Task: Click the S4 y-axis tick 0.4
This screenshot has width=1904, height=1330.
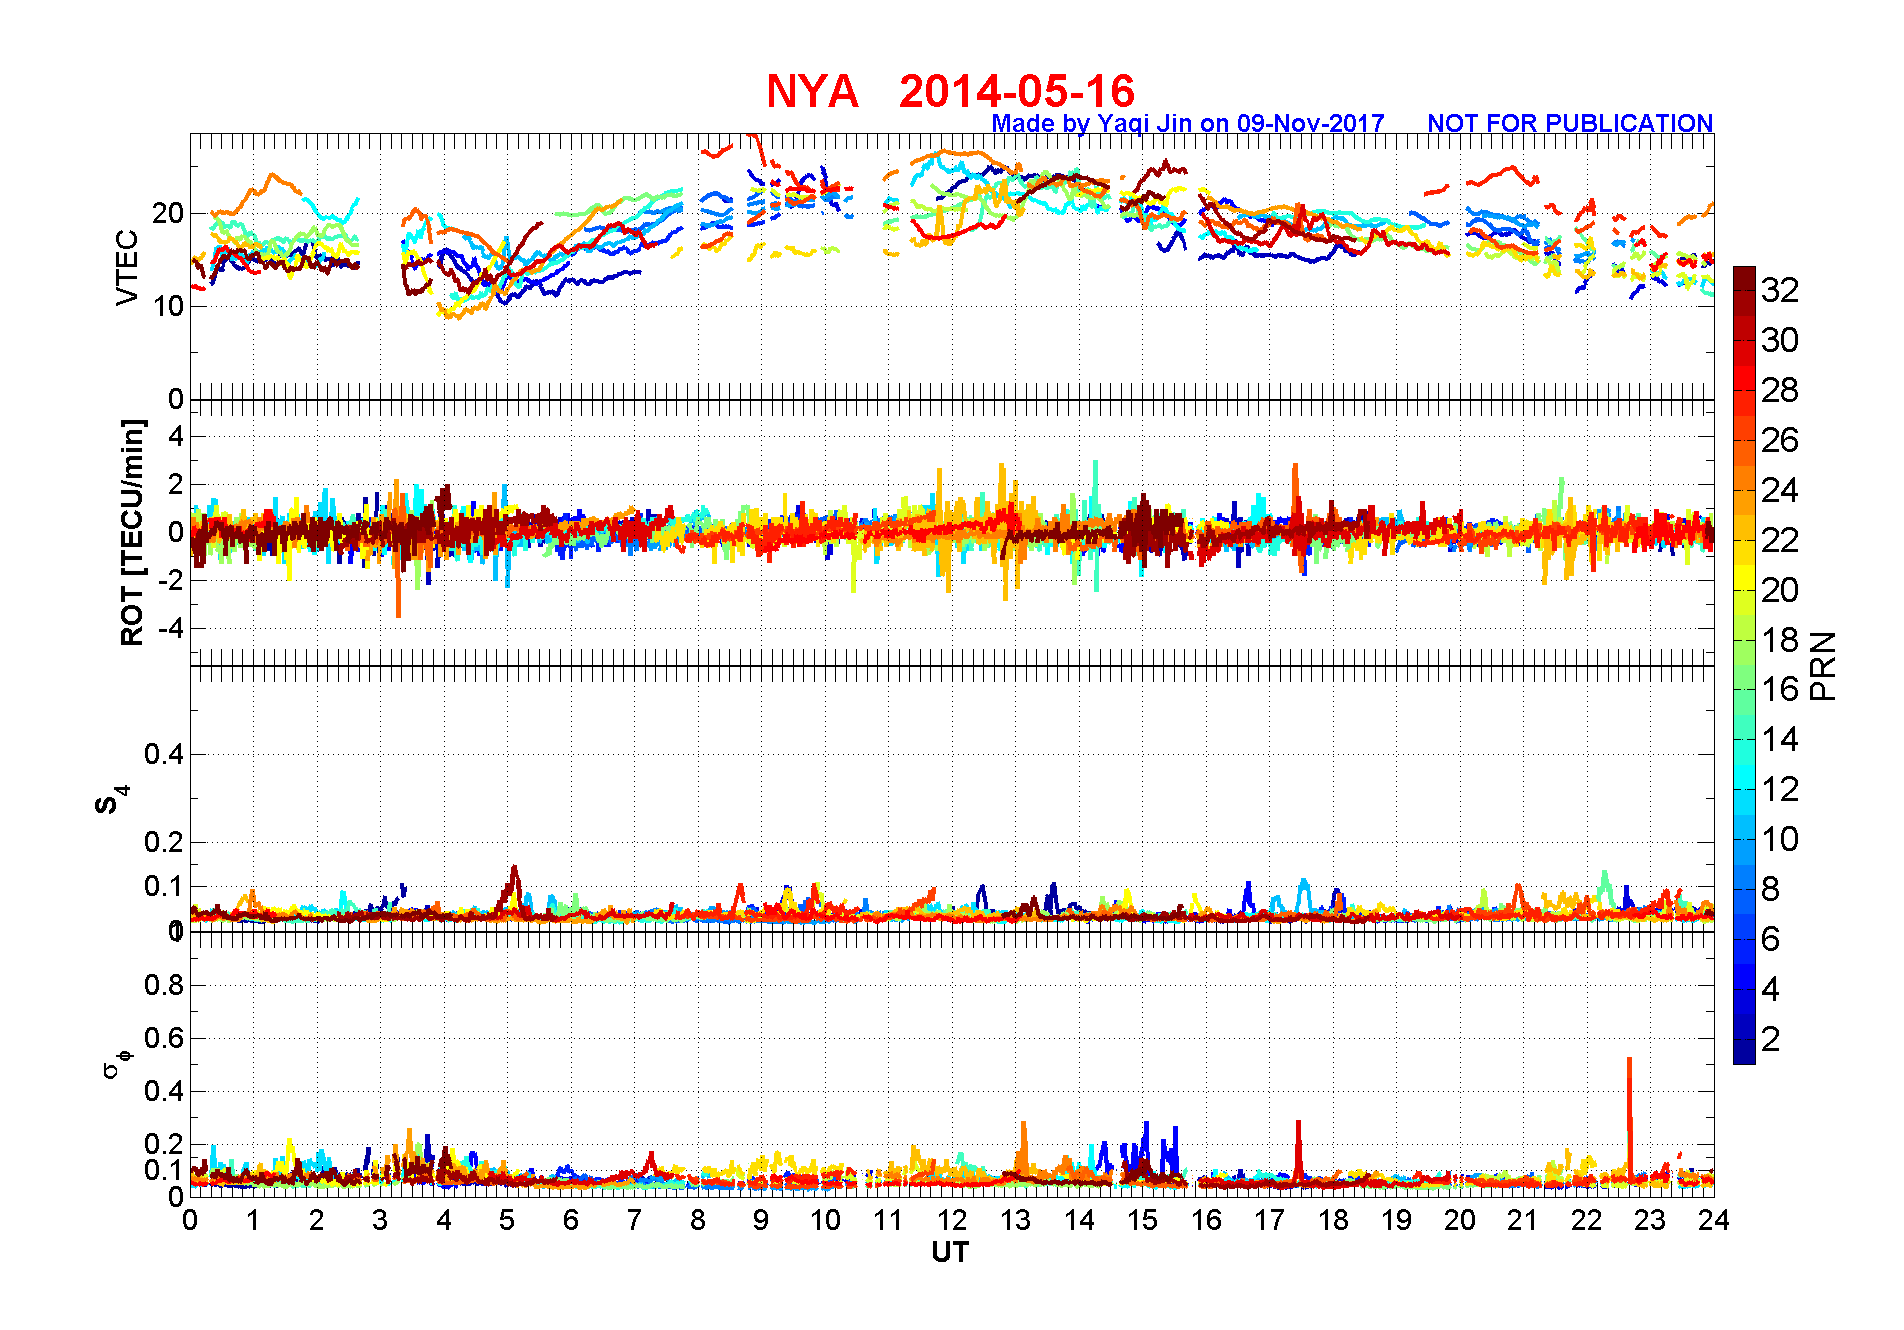Action: pos(164,754)
